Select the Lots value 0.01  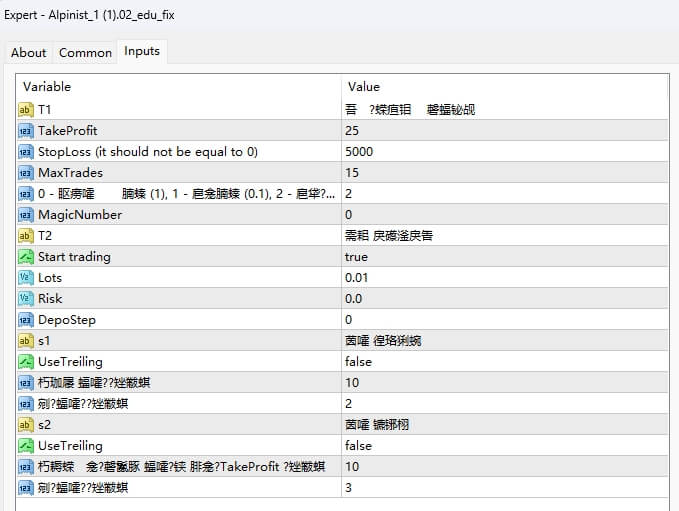(x=356, y=278)
